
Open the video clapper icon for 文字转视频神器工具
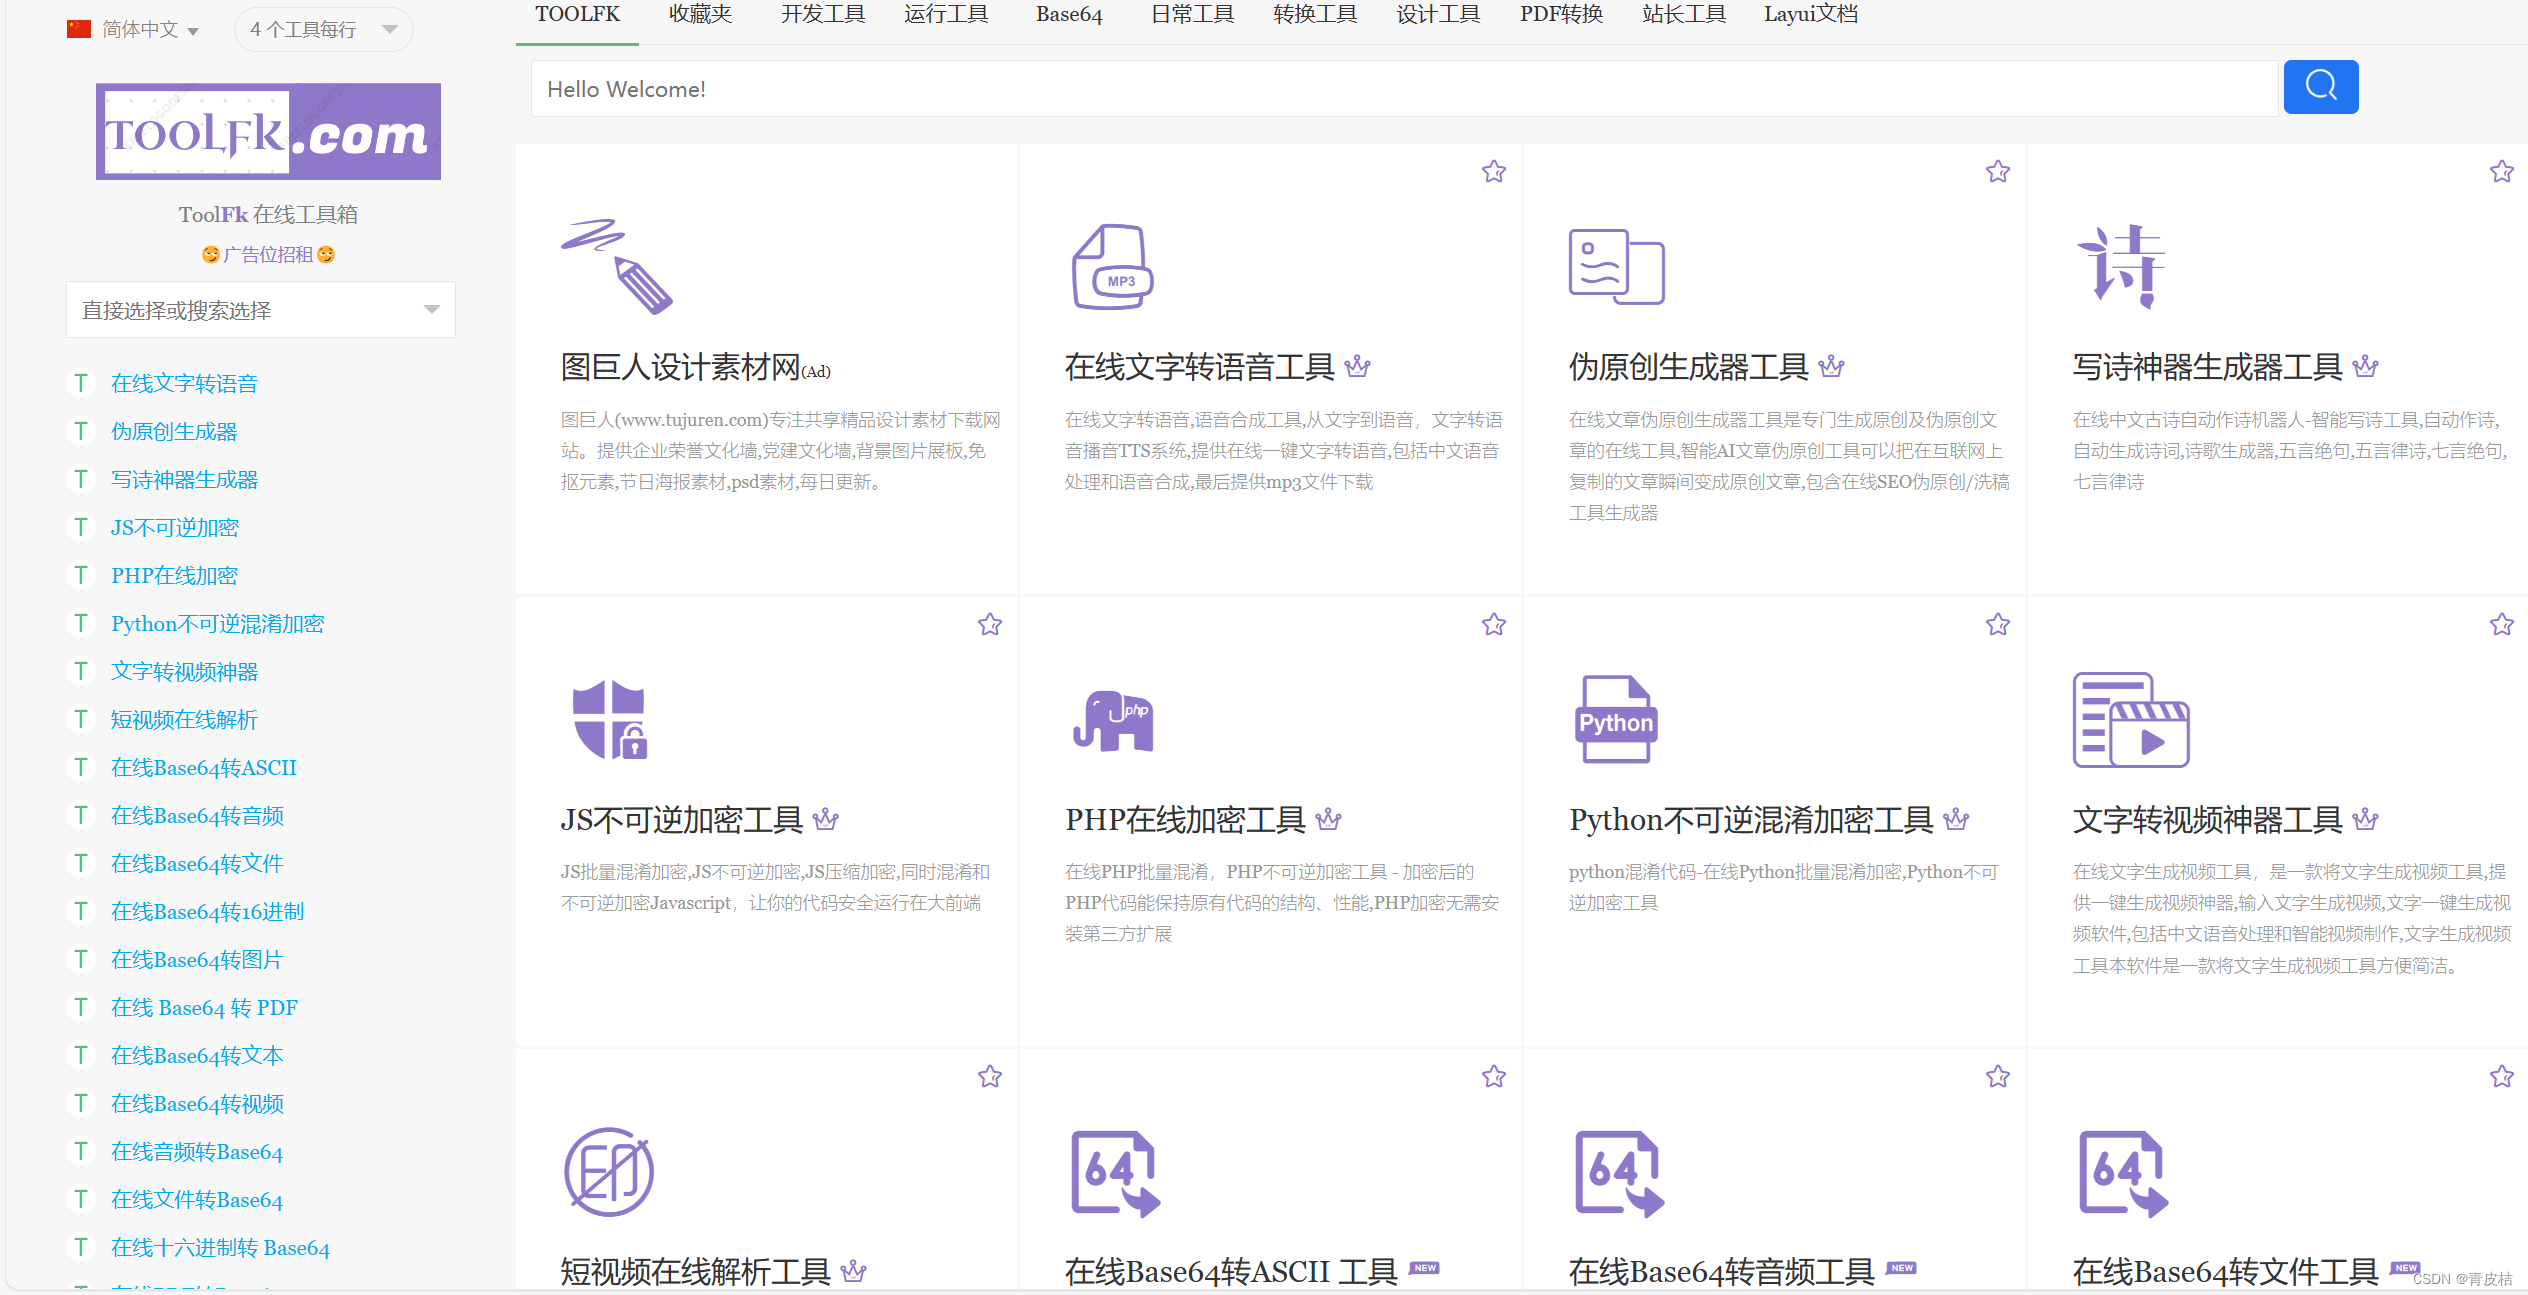coord(2131,720)
